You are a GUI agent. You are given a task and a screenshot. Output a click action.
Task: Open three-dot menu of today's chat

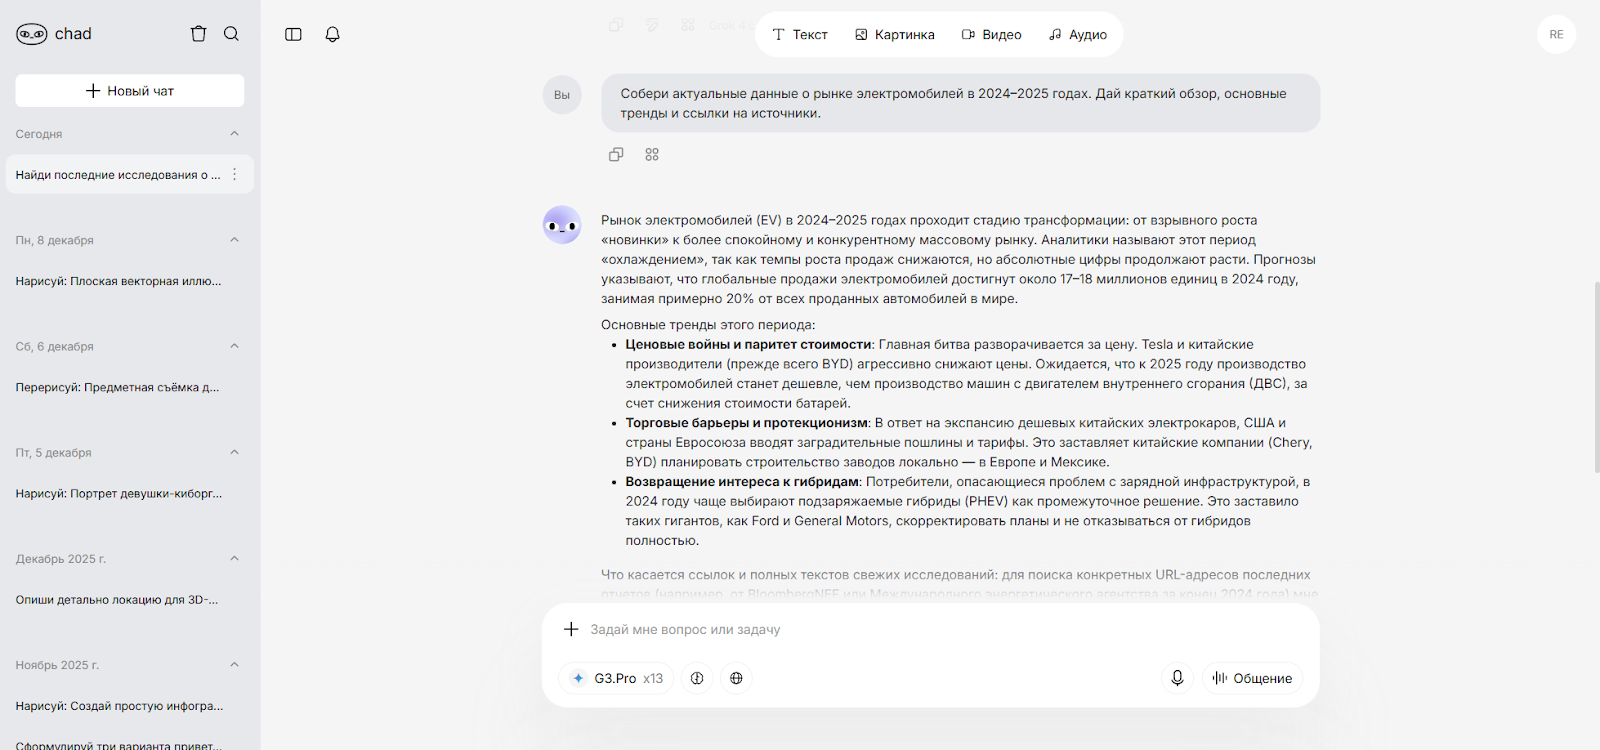tap(235, 174)
